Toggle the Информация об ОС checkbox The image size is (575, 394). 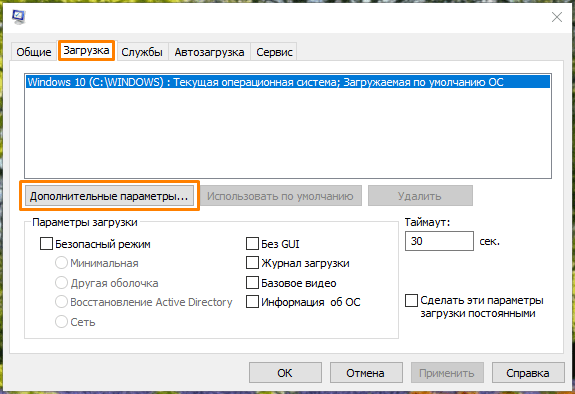point(252,302)
